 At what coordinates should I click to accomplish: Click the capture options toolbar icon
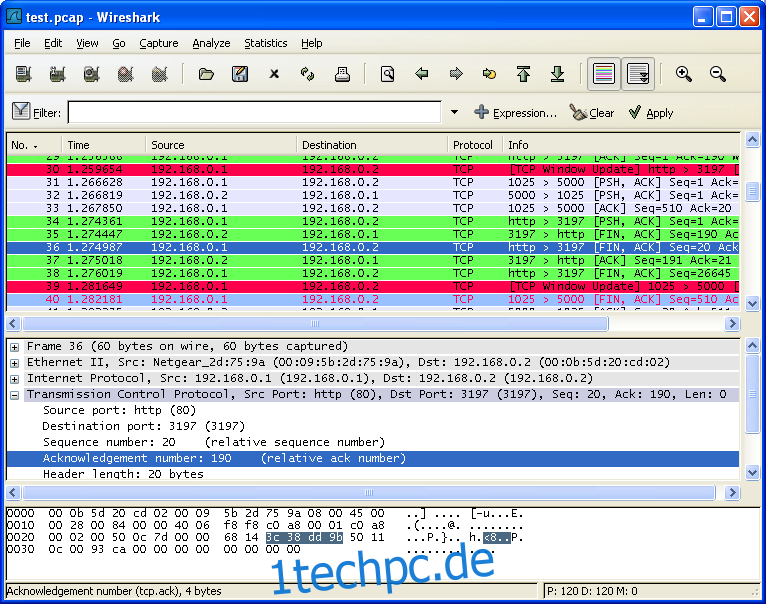[x=58, y=74]
